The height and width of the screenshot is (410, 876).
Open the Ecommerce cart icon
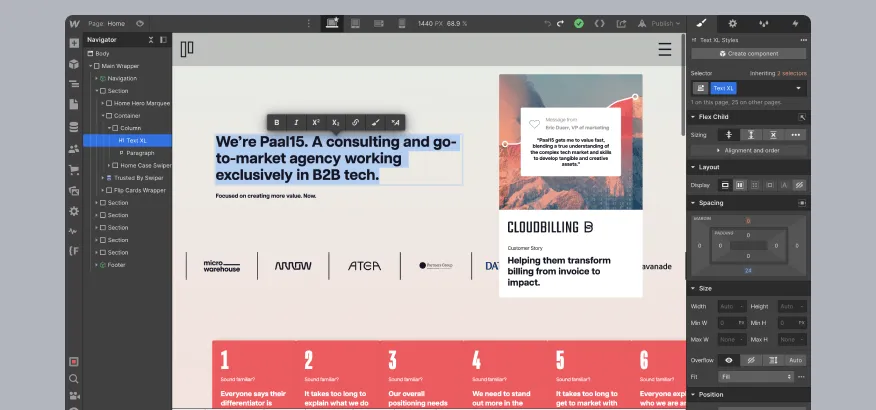coord(74,169)
